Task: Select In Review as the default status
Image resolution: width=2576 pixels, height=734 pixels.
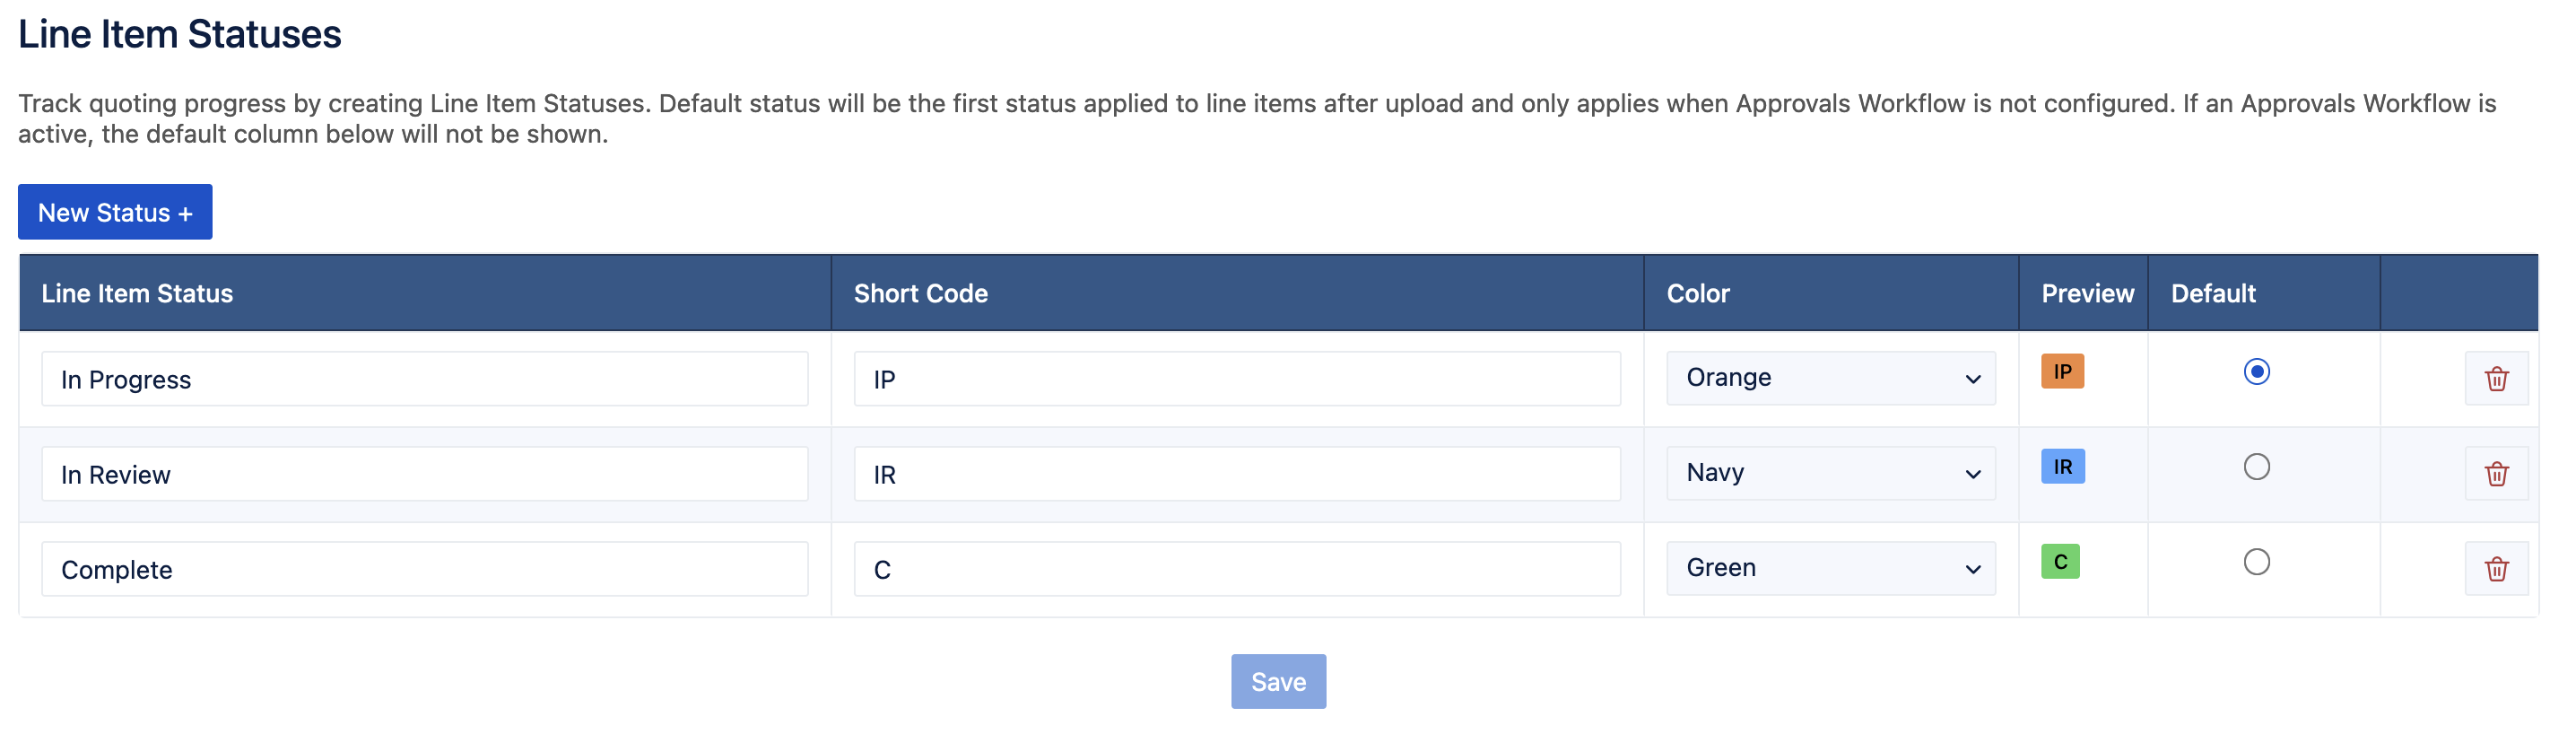Action: (2256, 466)
